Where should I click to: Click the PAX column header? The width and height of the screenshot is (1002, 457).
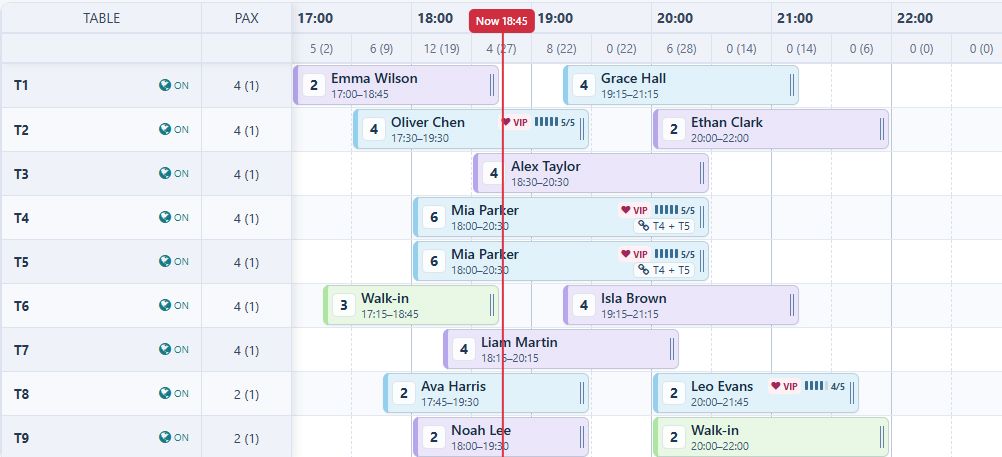pyautogui.click(x=247, y=18)
